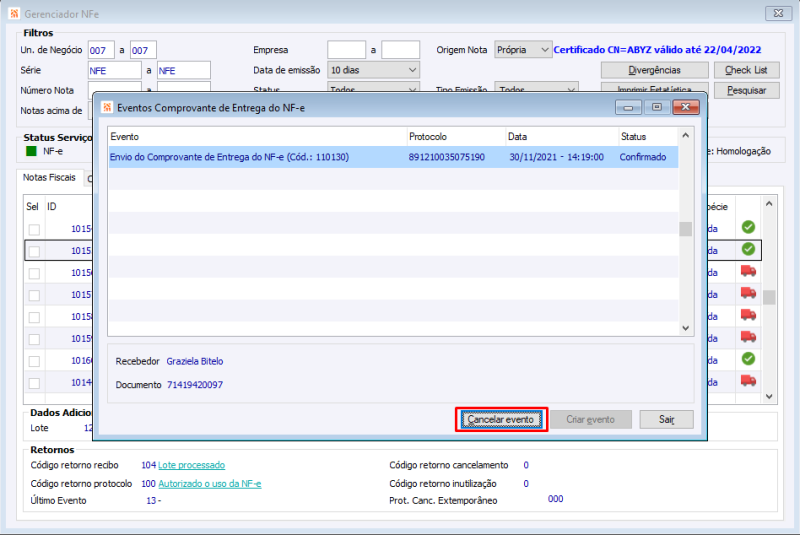Screen dimensions: 800x535
Task: Click the red truck icon in the third row
Action: tap(748, 271)
